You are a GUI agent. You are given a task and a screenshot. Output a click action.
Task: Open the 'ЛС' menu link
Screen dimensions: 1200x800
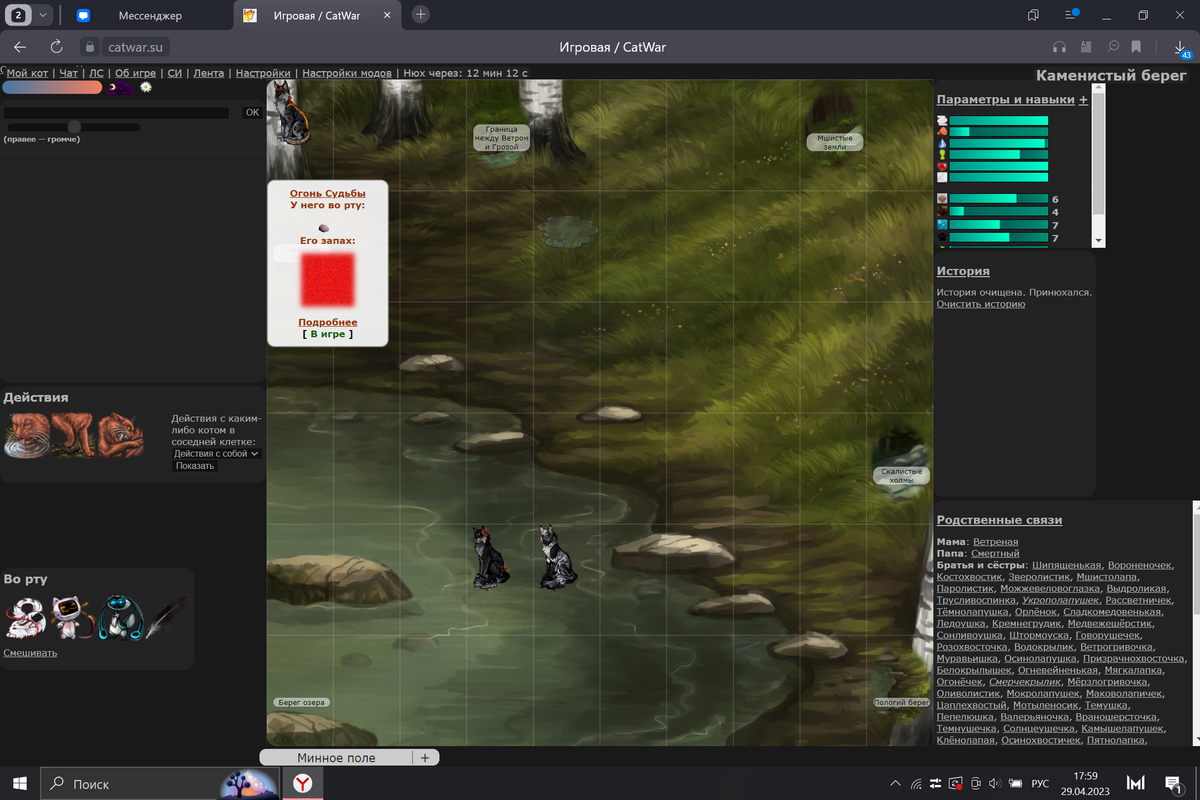(96, 73)
